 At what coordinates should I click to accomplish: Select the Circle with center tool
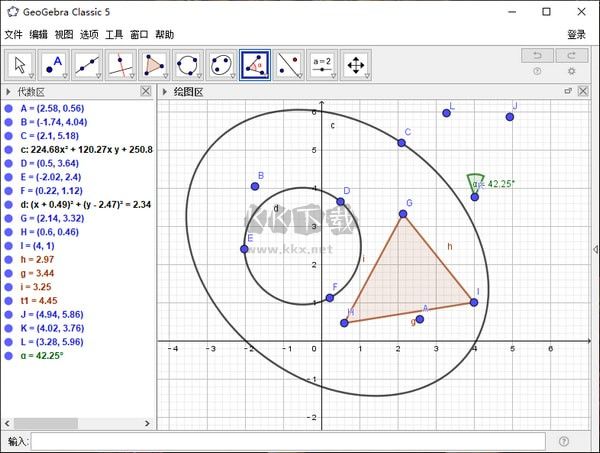[x=187, y=65]
